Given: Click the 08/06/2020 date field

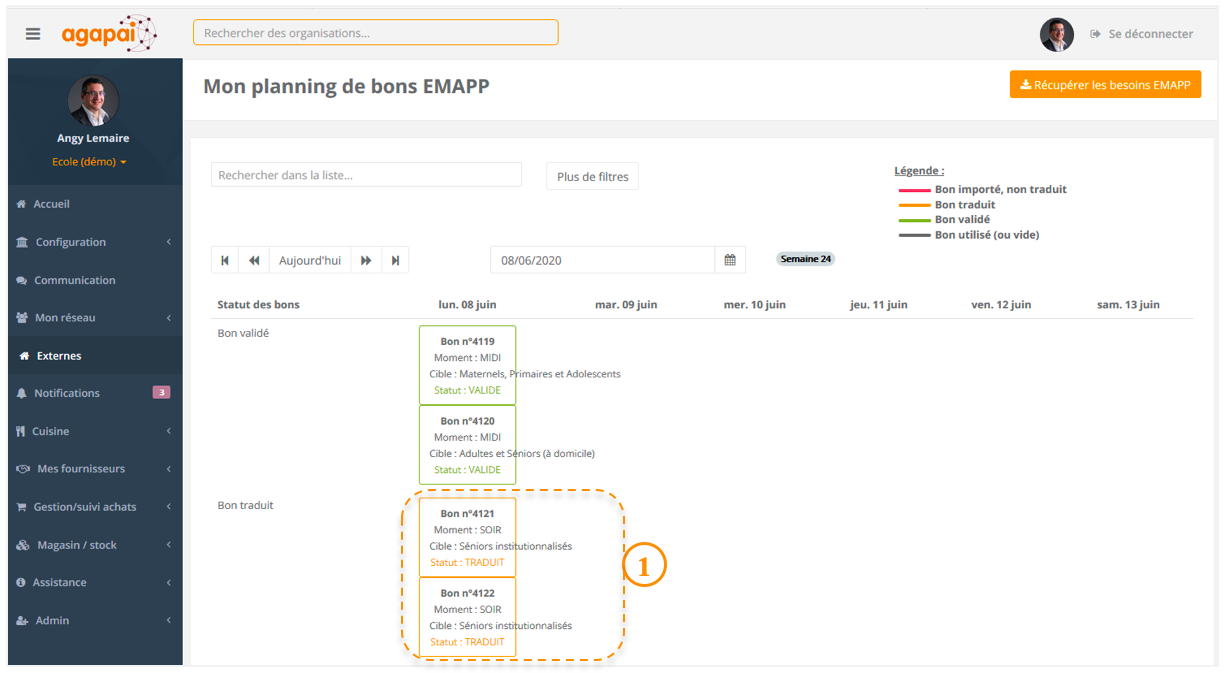Looking at the screenshot, I should 602,260.
